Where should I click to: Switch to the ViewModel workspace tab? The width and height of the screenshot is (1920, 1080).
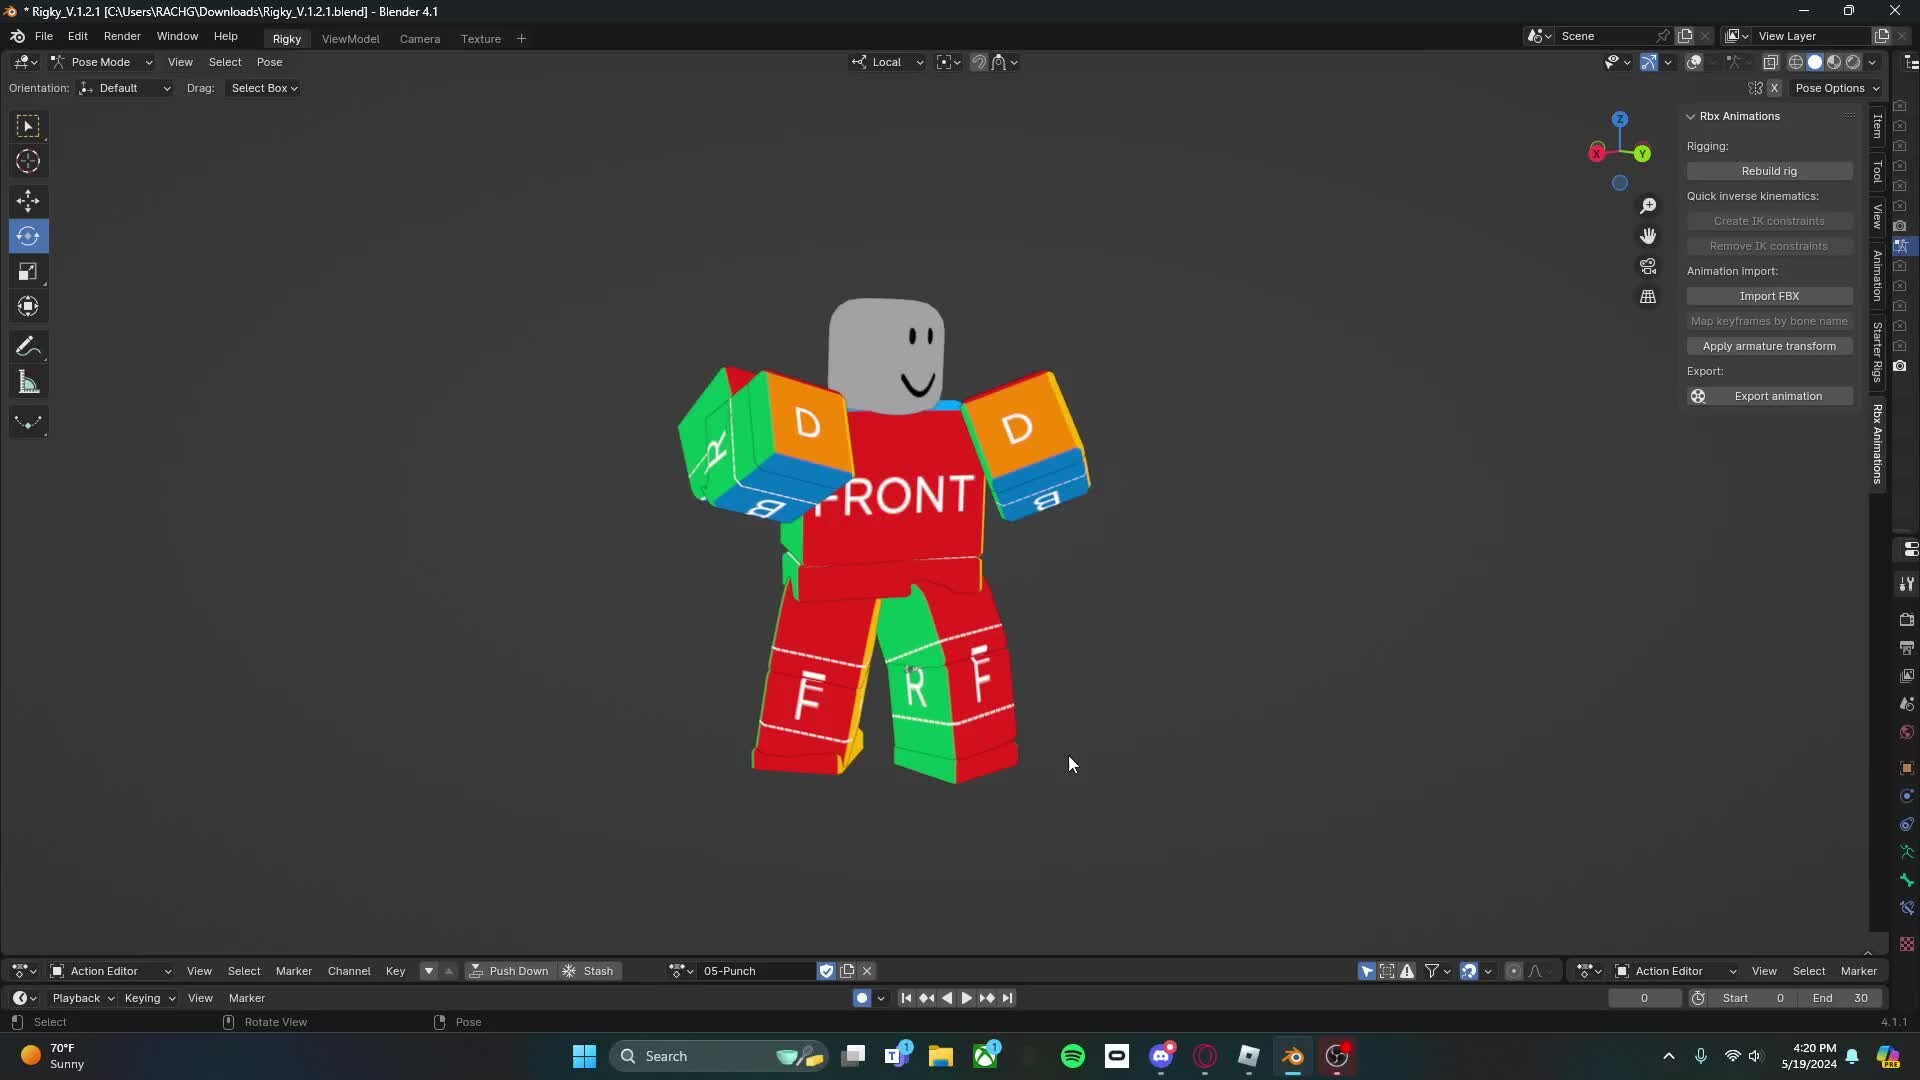350,39
